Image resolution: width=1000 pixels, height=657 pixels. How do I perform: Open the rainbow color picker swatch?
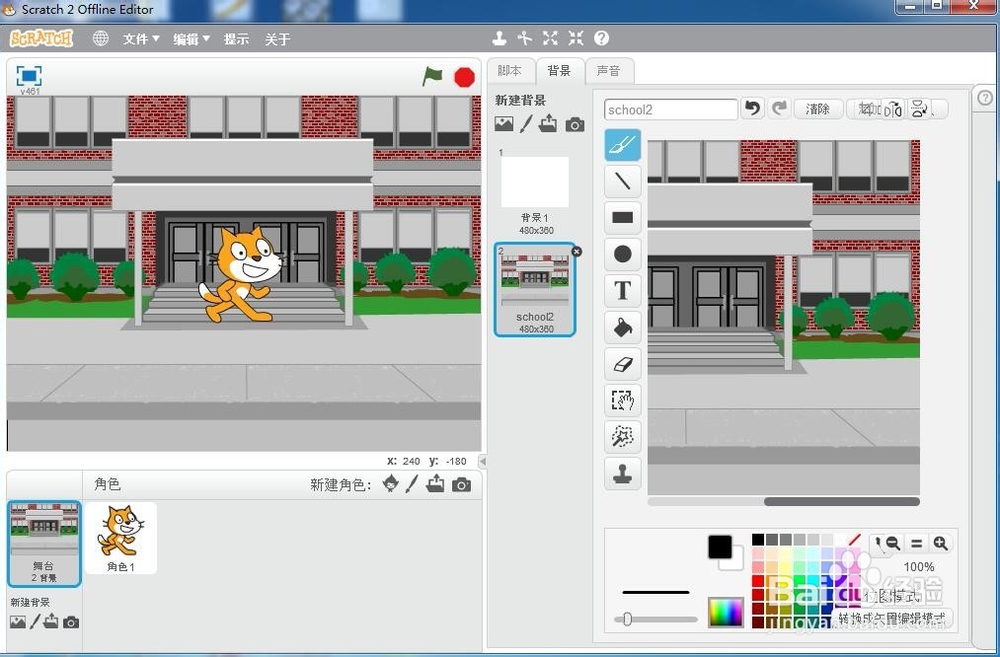point(726,612)
